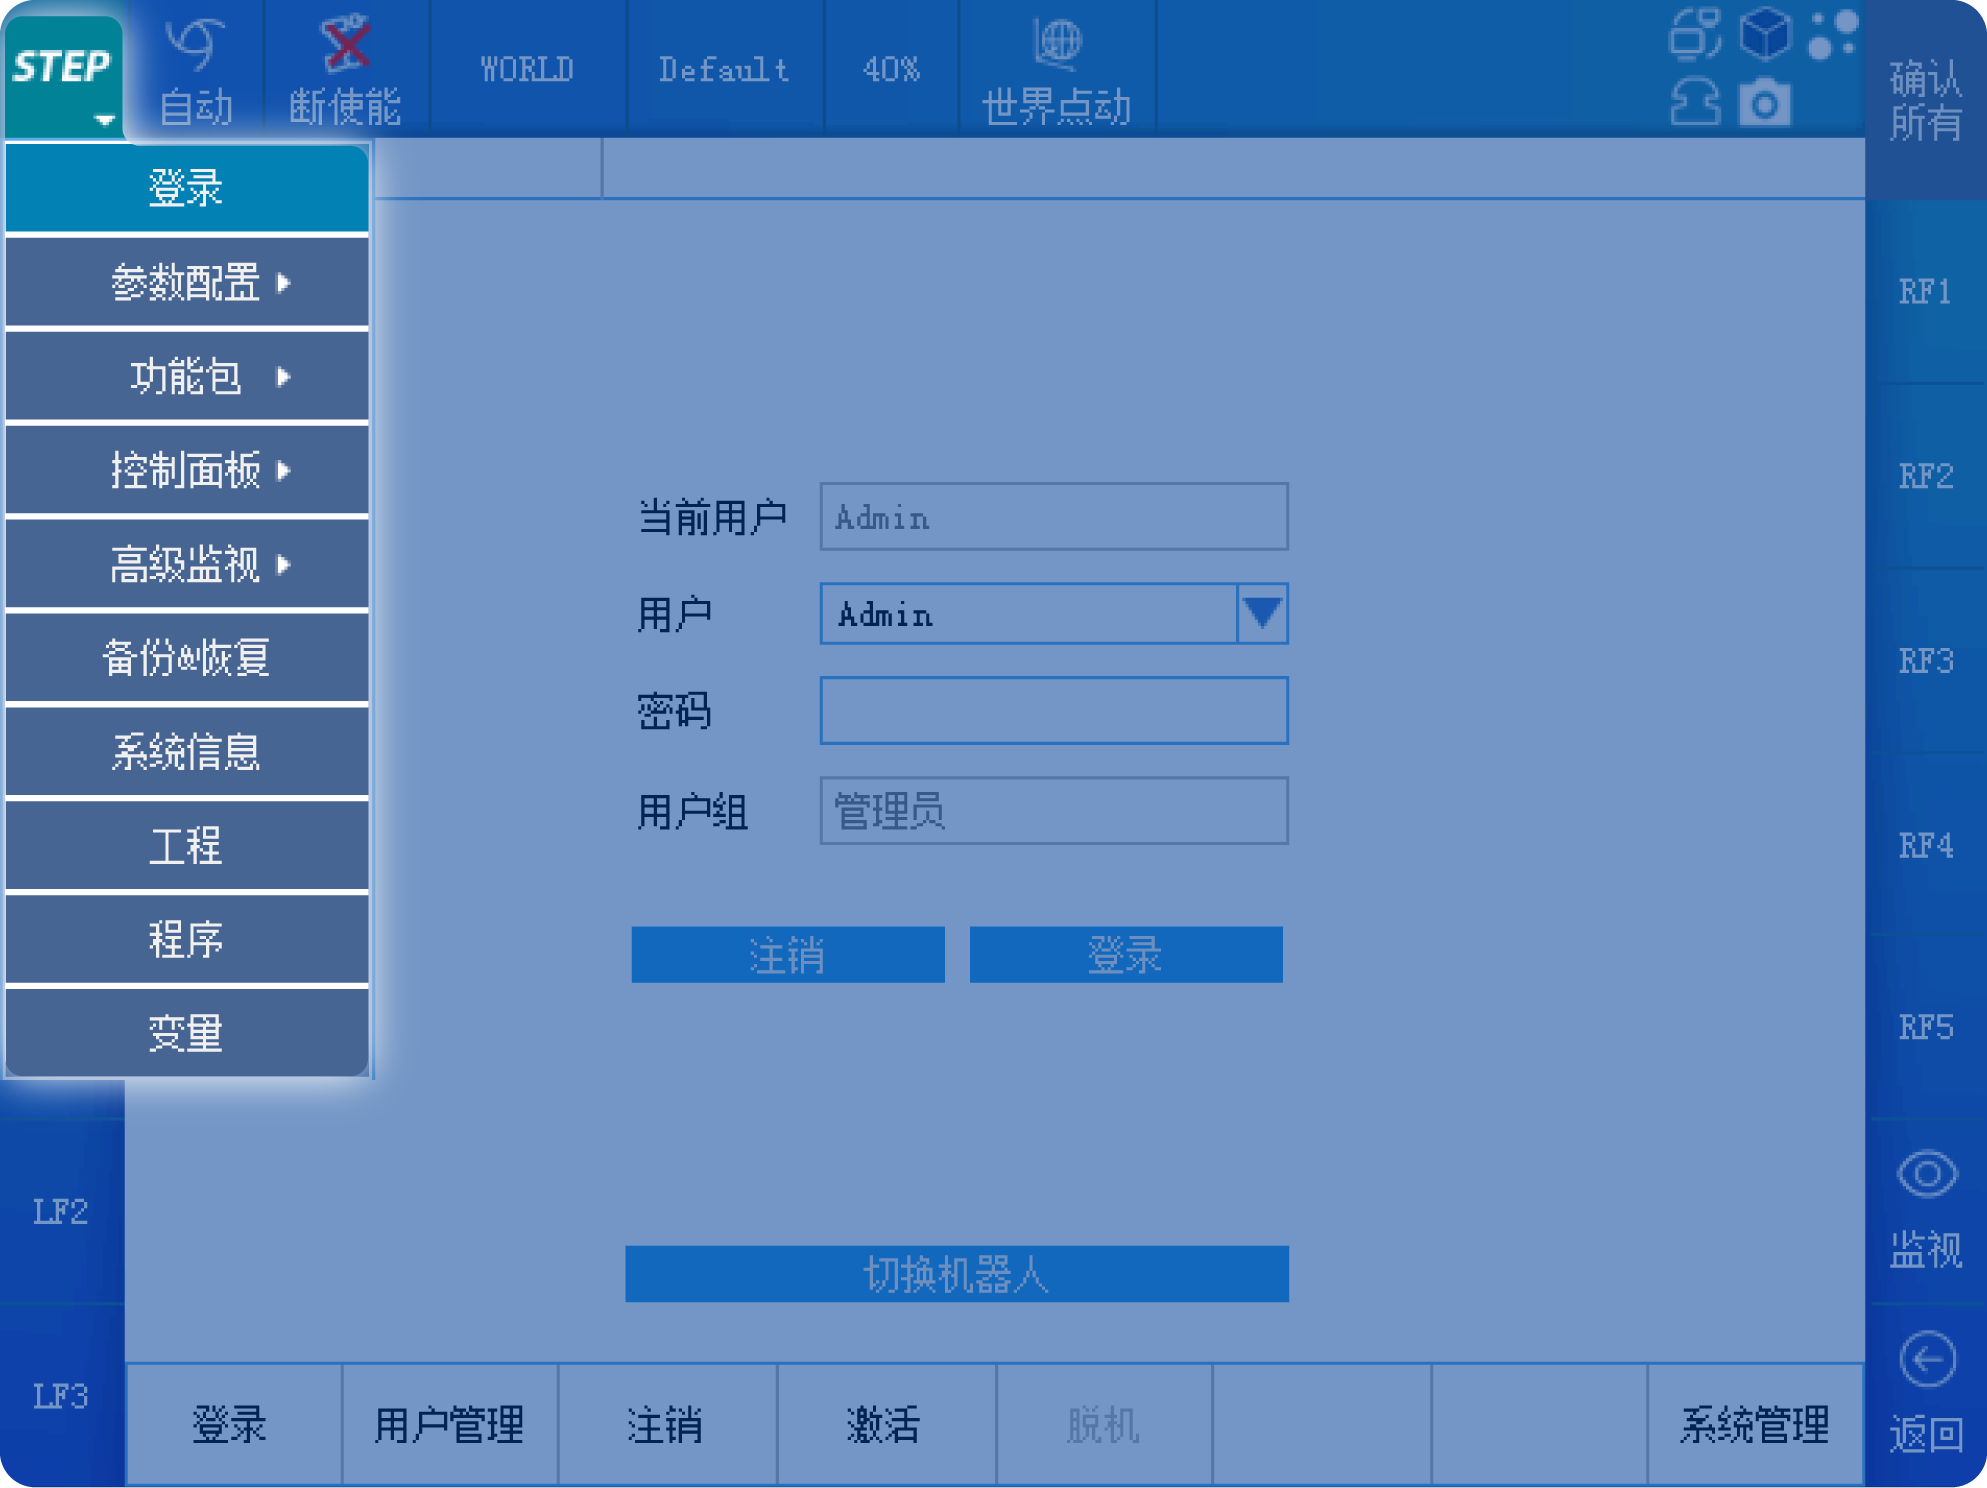This screenshot has height=1488, width=1987.
Task: Open the STEP main menu button
Action: pos(63,75)
